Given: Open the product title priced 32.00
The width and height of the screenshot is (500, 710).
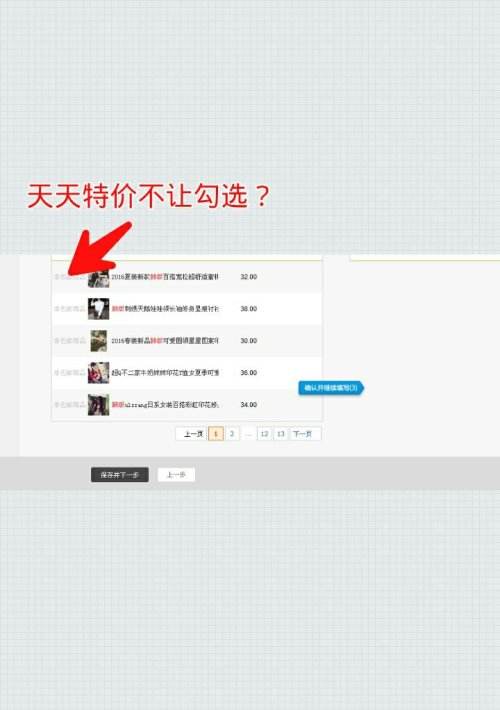Looking at the screenshot, I should (165, 277).
